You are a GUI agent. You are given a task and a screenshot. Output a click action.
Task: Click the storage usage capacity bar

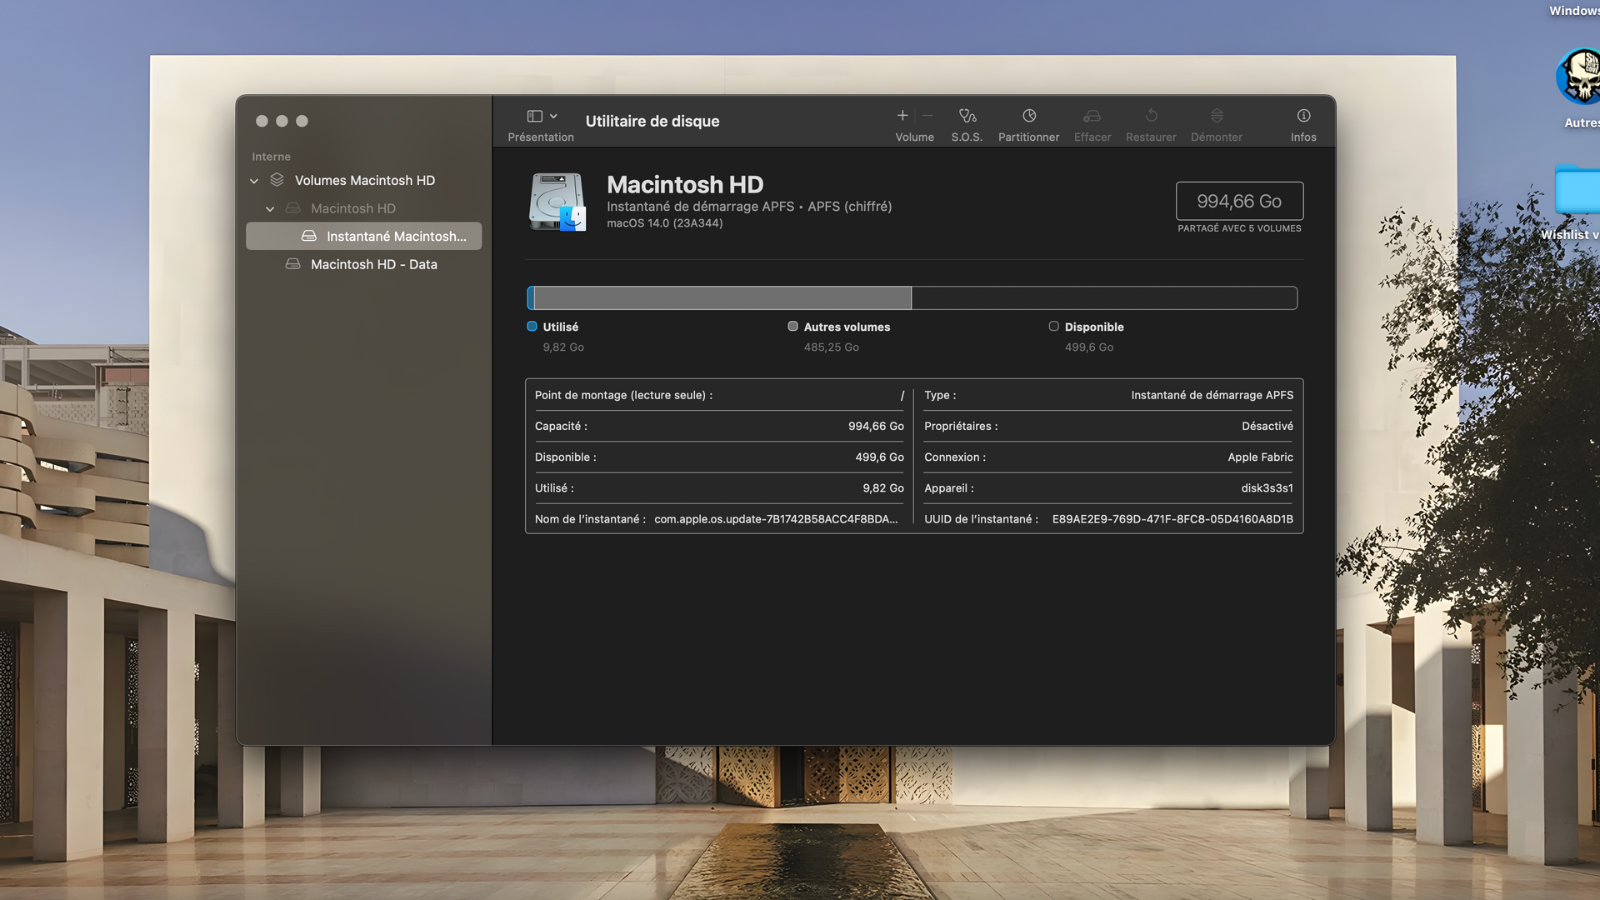(x=911, y=297)
